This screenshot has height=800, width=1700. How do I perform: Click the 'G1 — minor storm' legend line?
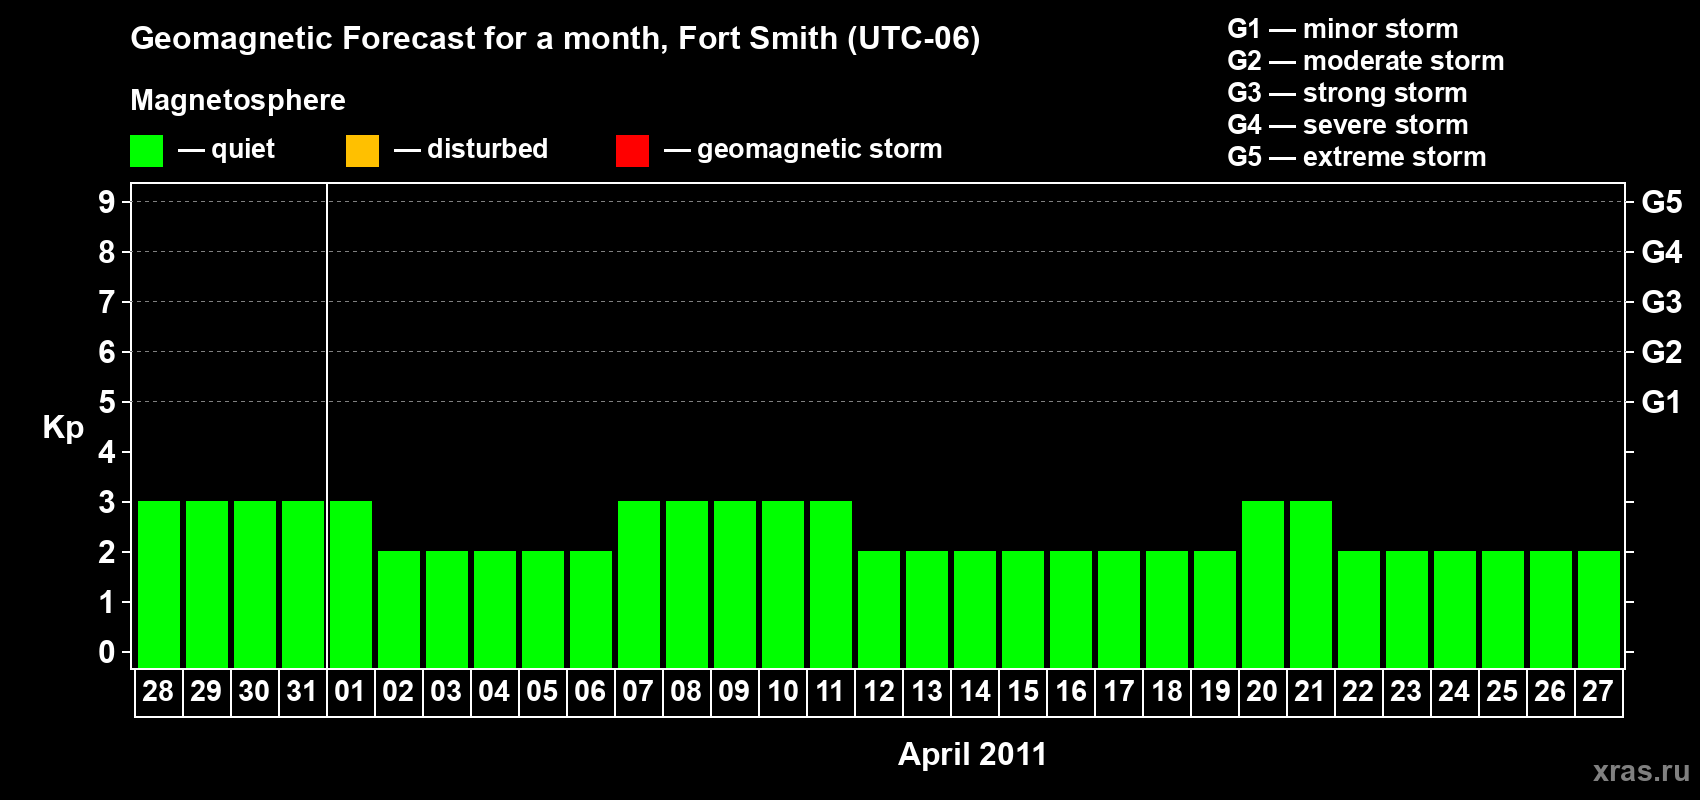click(x=1342, y=29)
